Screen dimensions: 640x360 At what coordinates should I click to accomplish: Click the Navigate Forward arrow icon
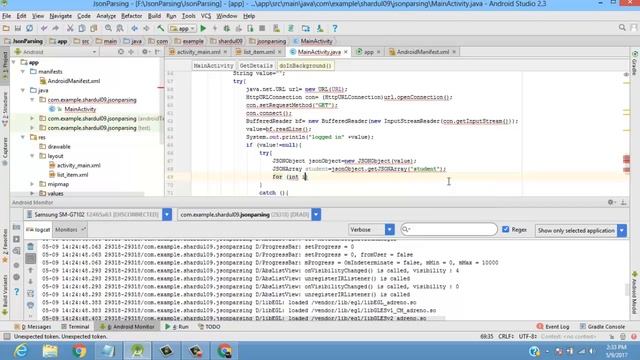coord(146,28)
